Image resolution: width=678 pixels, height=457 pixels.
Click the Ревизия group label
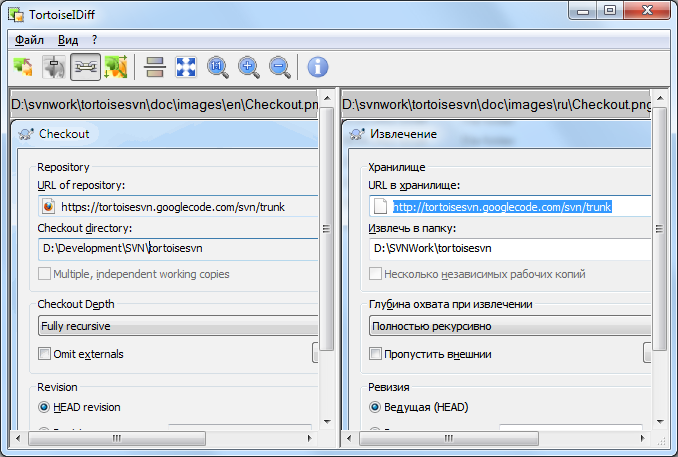388,387
